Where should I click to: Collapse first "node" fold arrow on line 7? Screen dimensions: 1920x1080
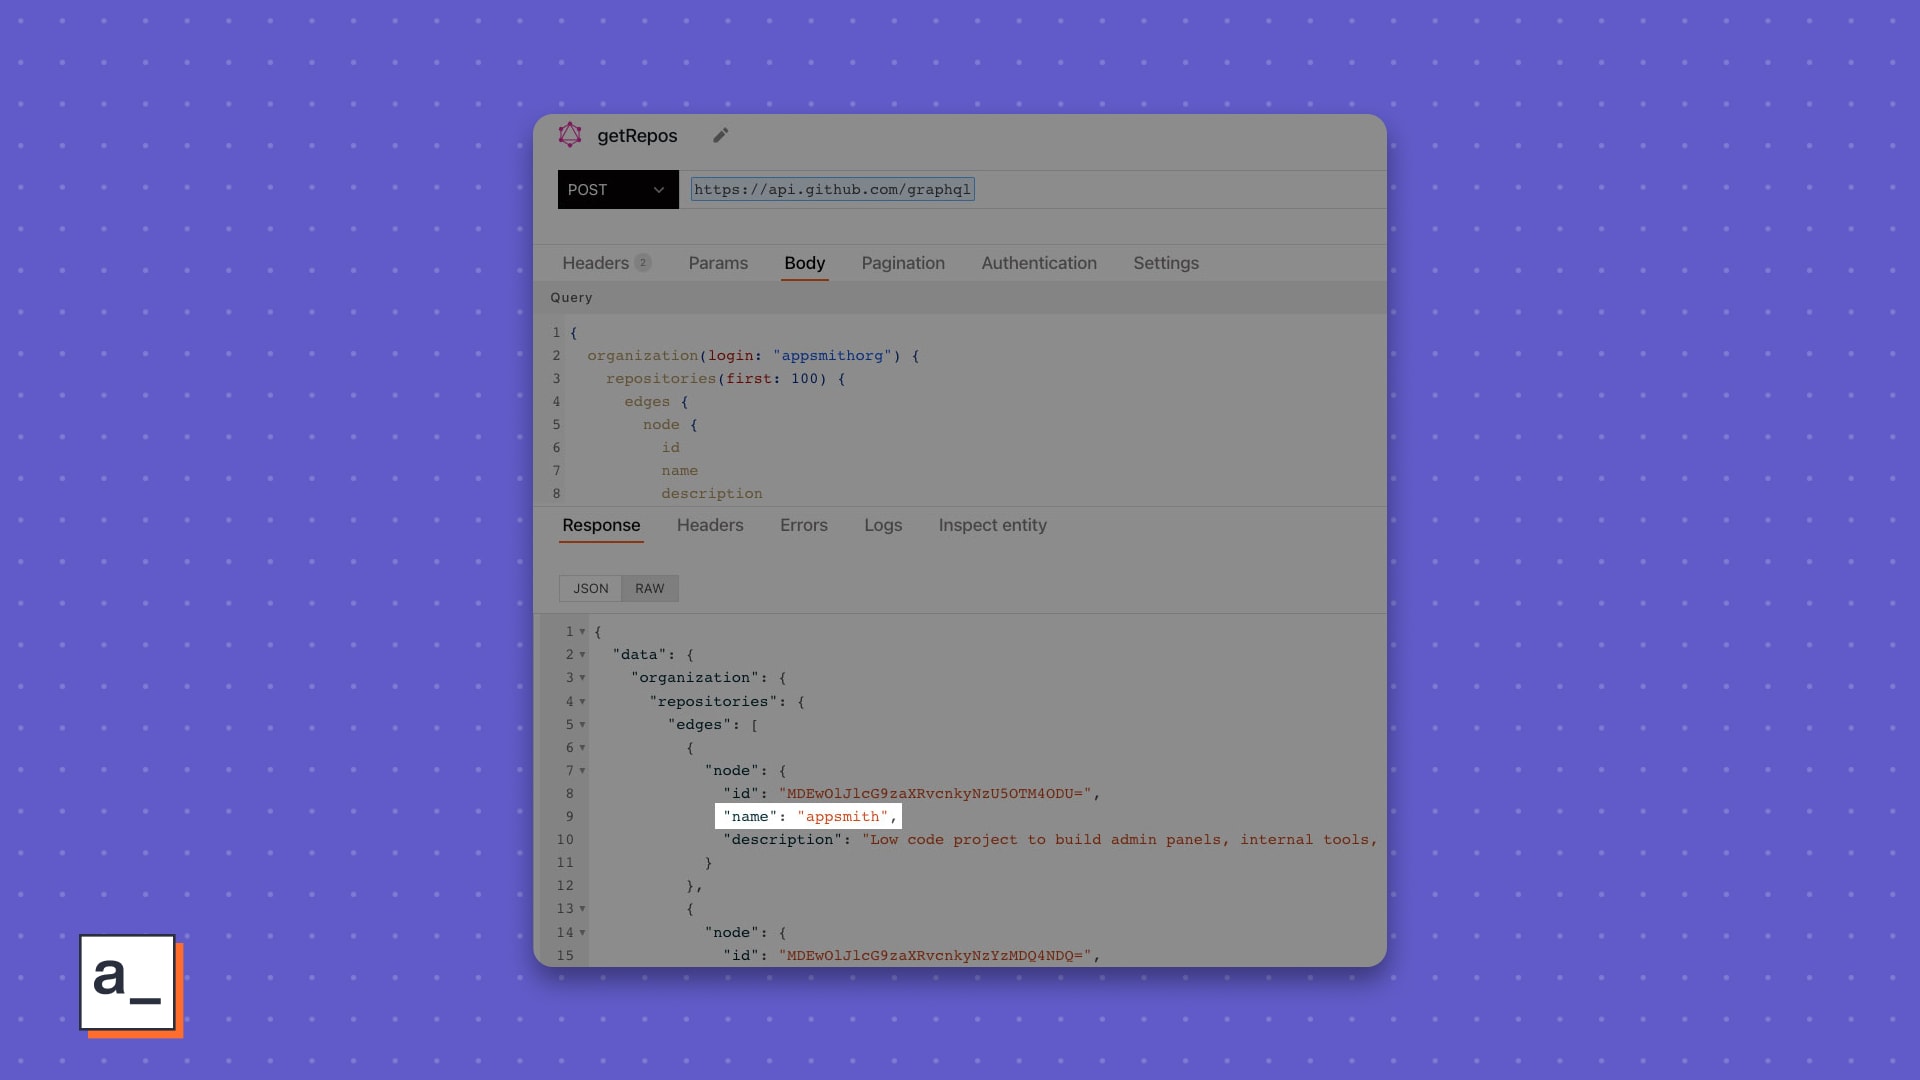point(582,771)
